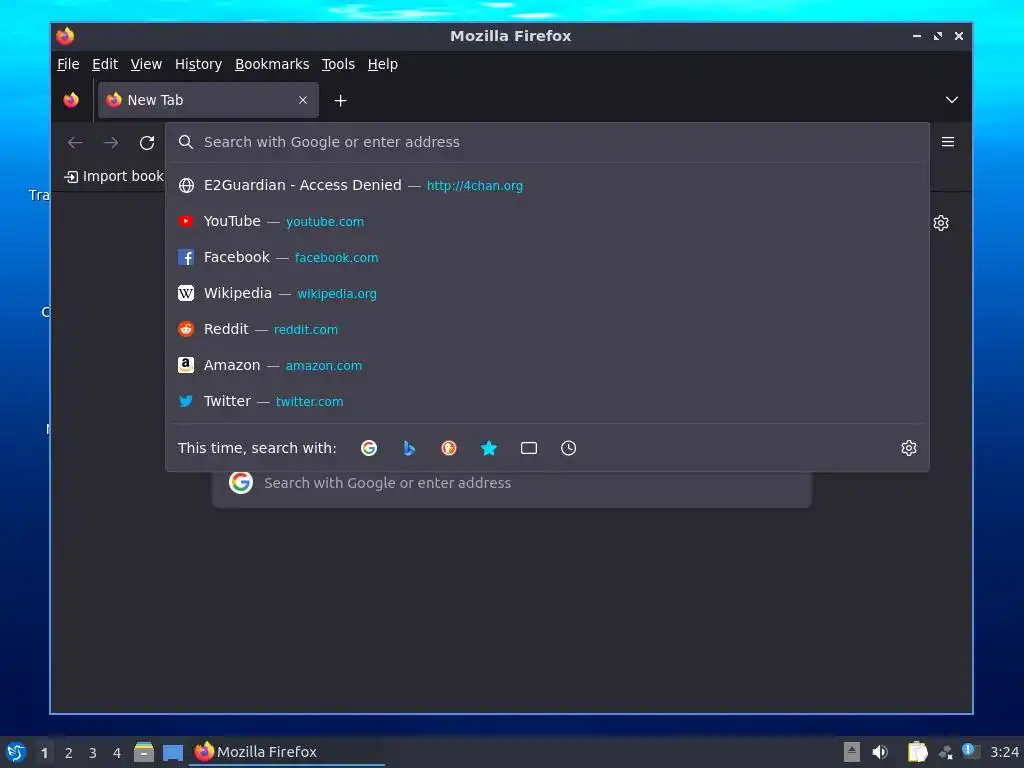
Task: Open the Twitter suggestion
Action: 547,401
